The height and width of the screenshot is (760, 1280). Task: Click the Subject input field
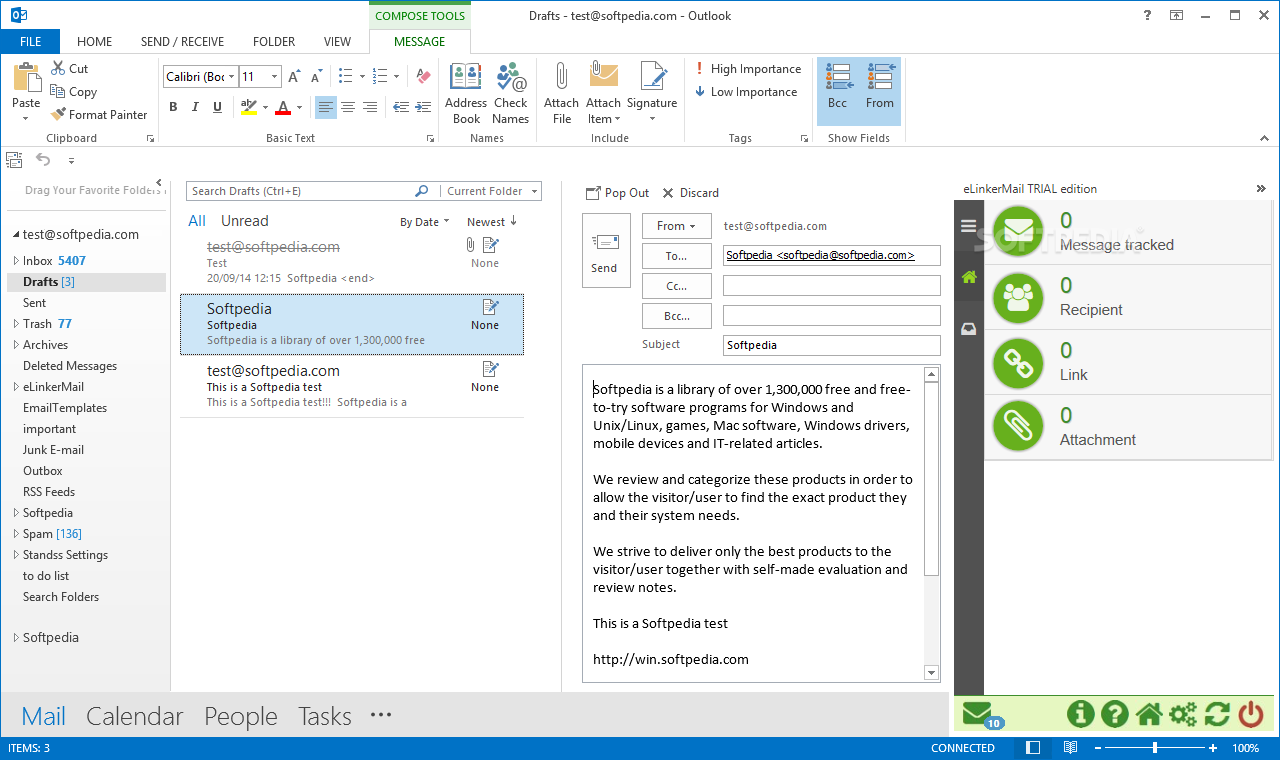832,345
